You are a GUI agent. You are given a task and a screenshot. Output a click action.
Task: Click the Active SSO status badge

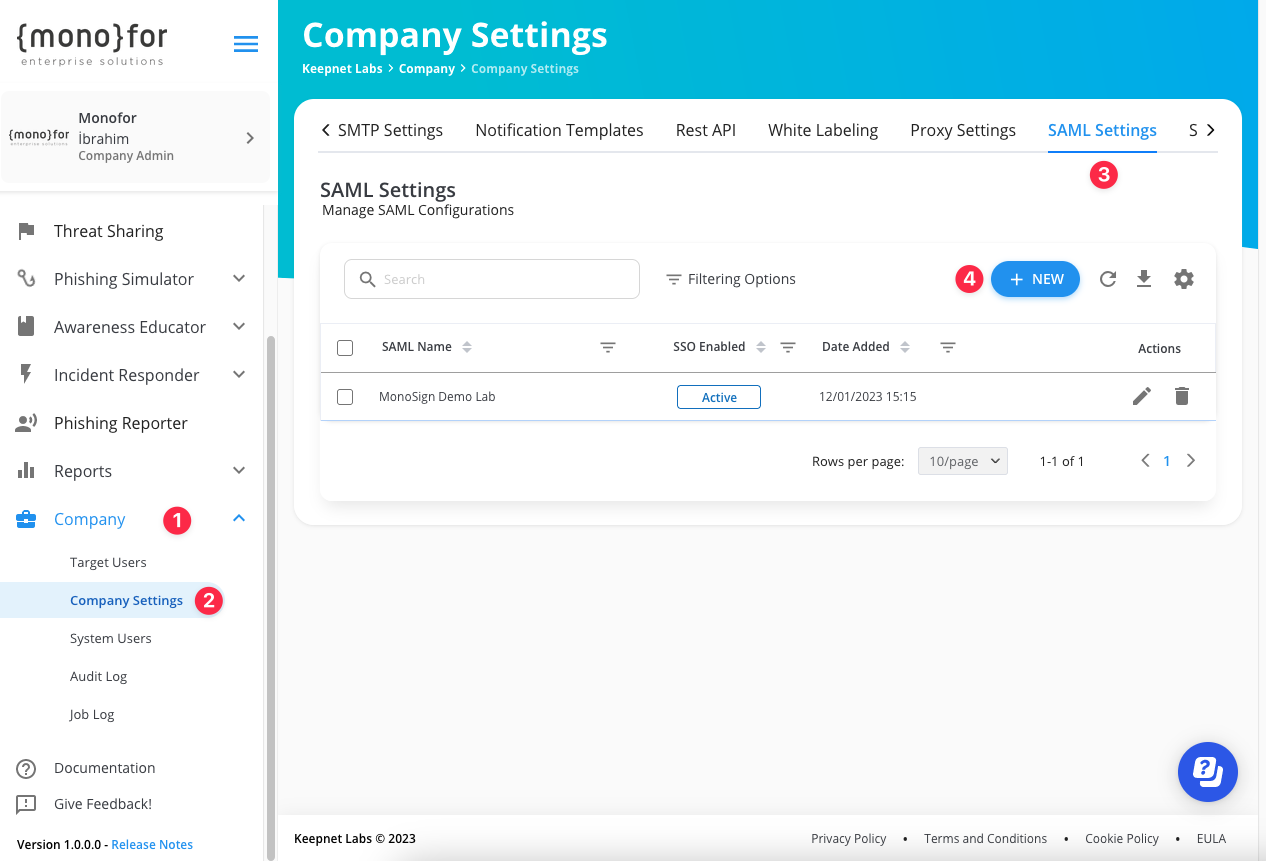tap(718, 397)
